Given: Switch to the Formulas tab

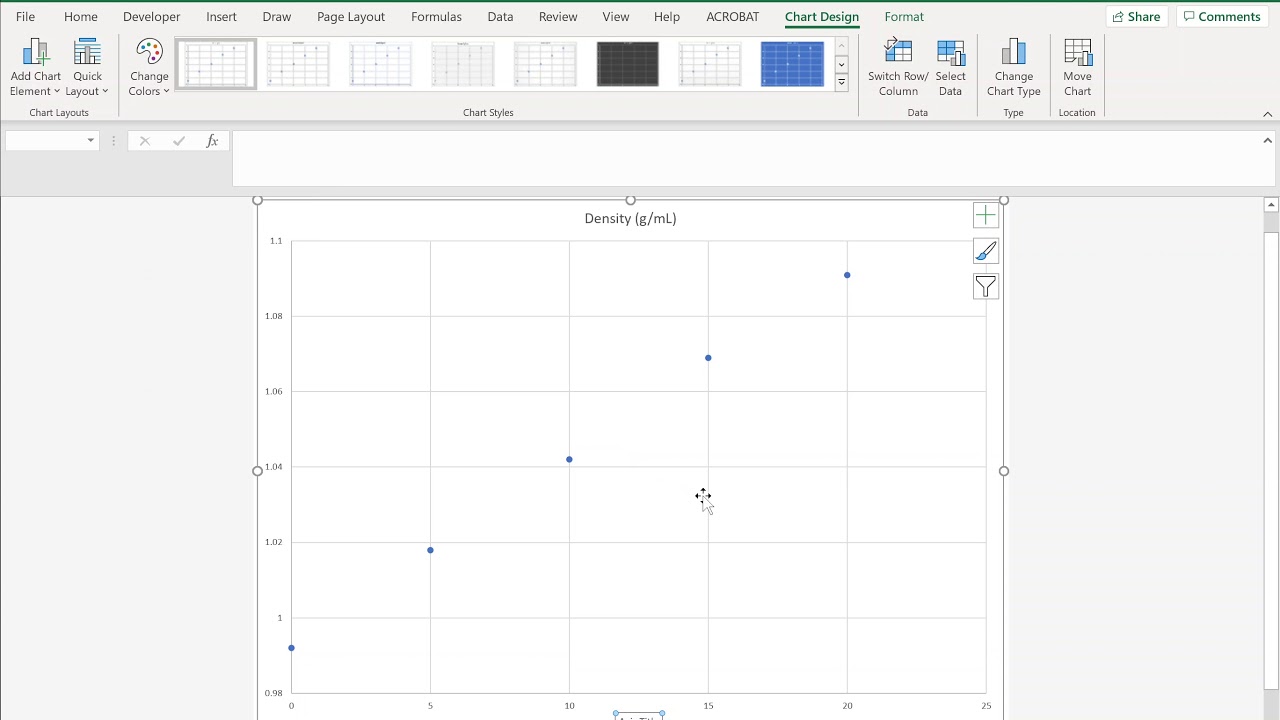Looking at the screenshot, I should coord(436,17).
